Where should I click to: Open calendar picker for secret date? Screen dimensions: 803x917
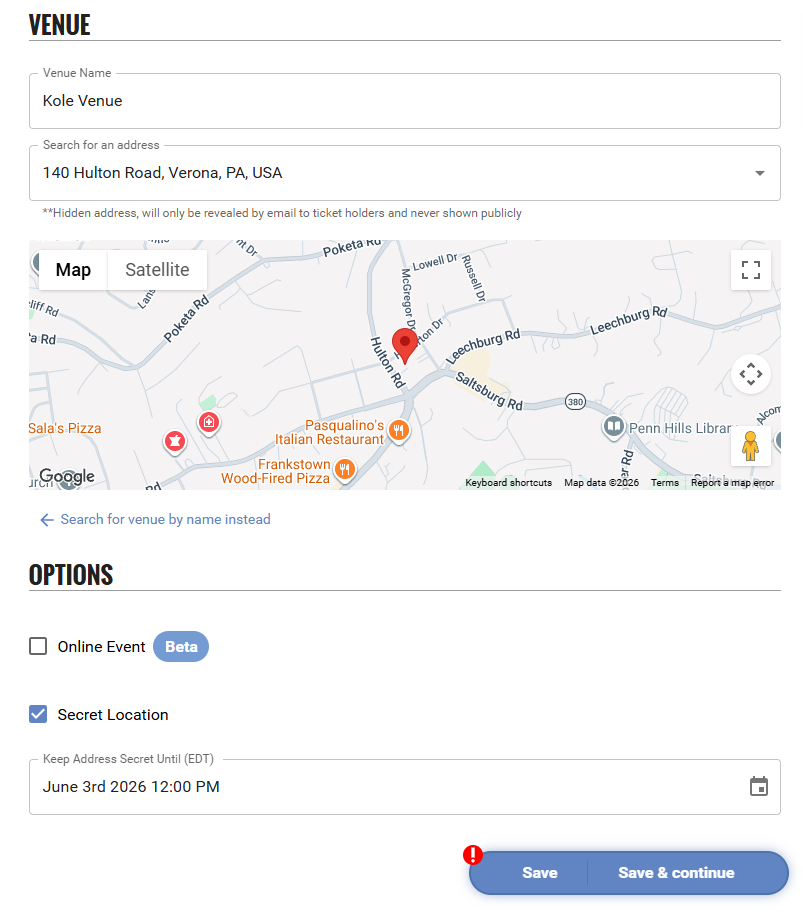pos(759,787)
